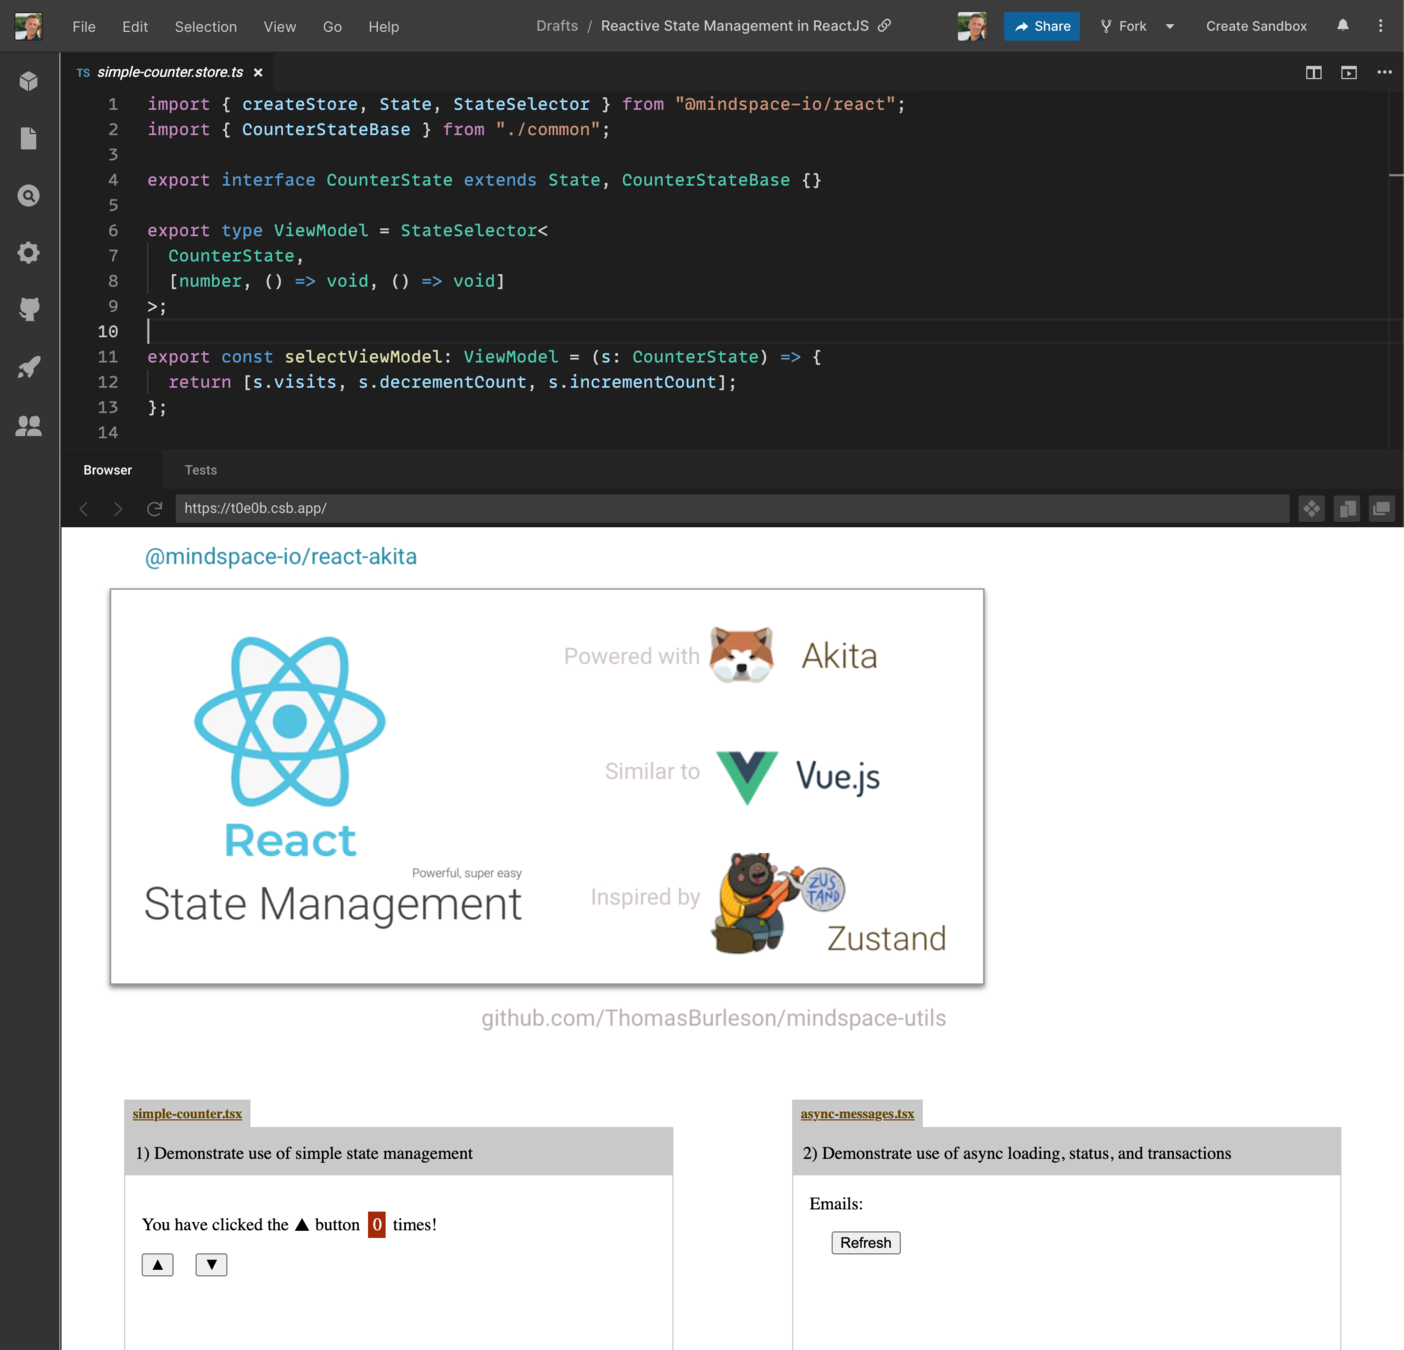Click the increment up-triangle button
This screenshot has width=1404, height=1350.
(x=158, y=1265)
